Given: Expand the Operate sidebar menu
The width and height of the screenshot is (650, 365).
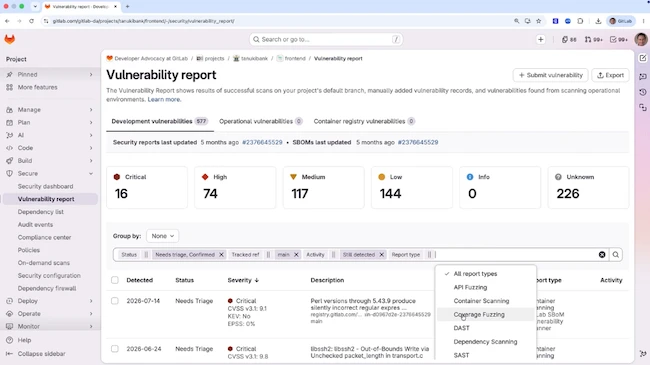Looking at the screenshot, I should [x=50, y=314].
